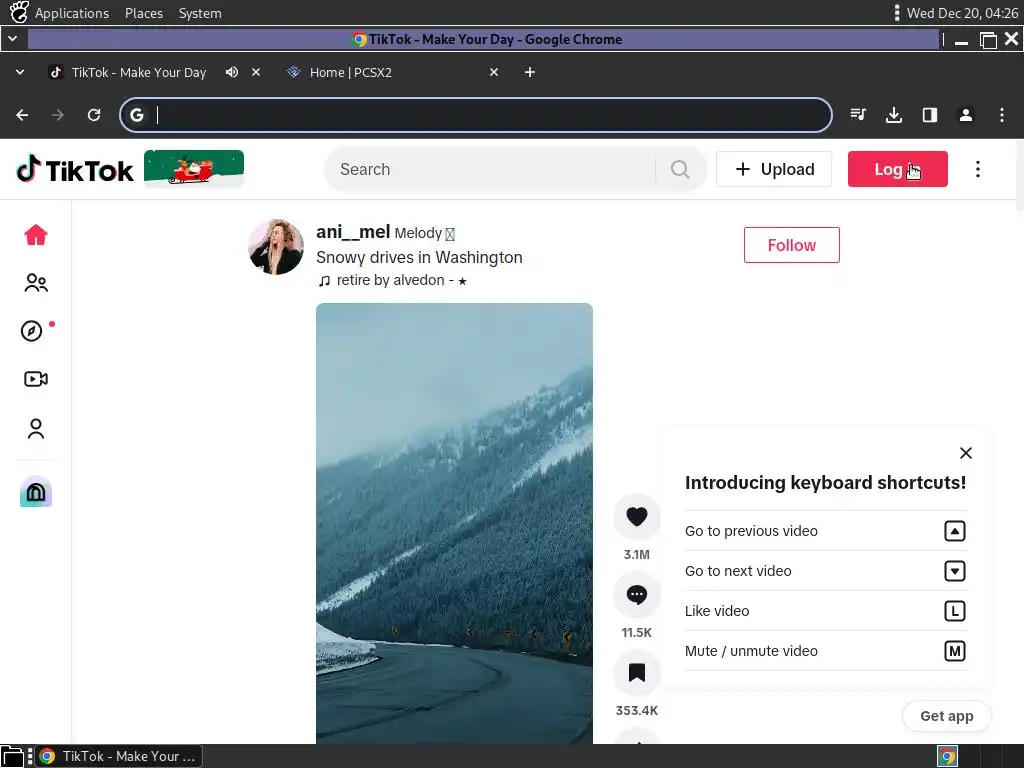Image resolution: width=1024 pixels, height=768 pixels.
Task: Focus the Chrome address bar
Action: (x=475, y=115)
